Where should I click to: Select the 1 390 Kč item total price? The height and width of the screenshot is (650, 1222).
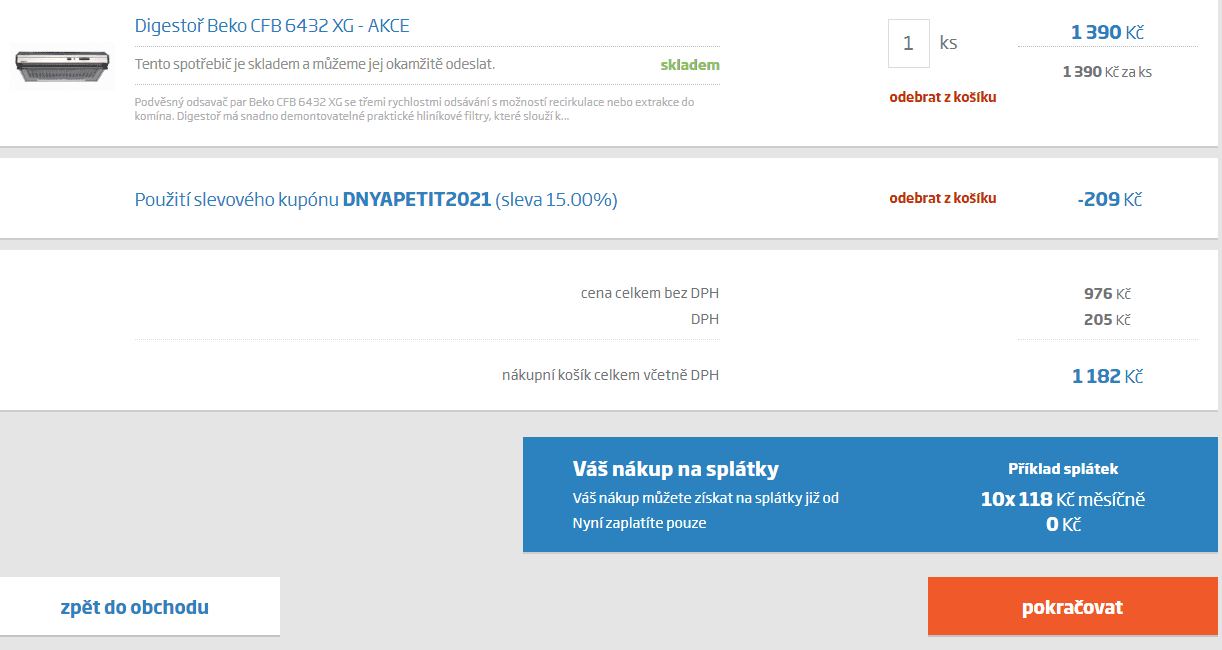1107,32
